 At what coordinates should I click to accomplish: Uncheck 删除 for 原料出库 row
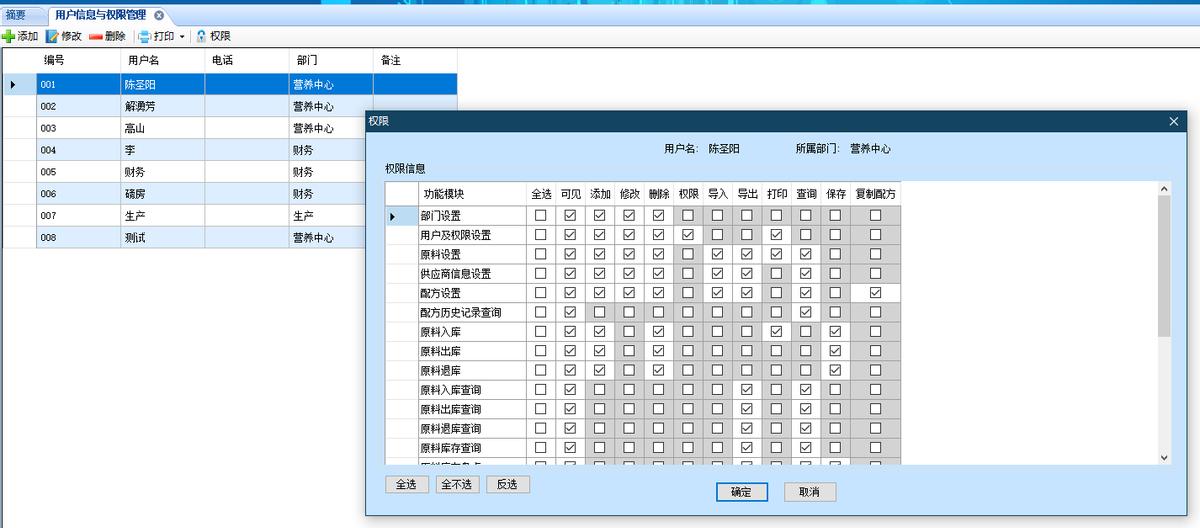(658, 351)
